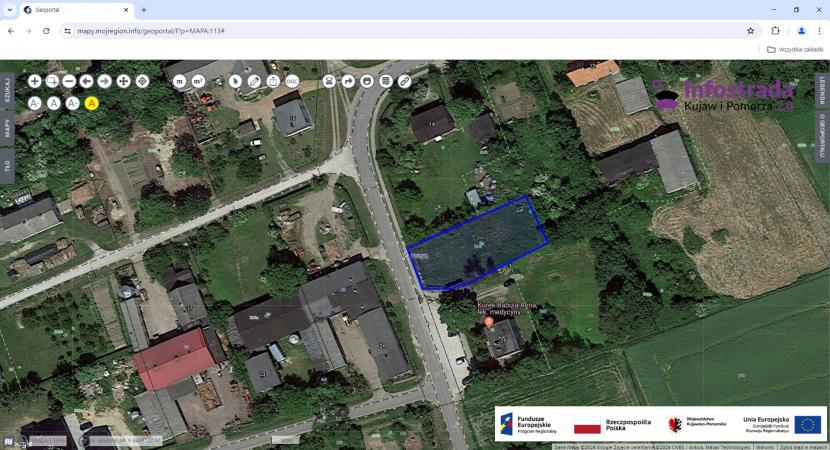Click the Infostrada Kujaw i Pomorza logo
This screenshot has height=450, width=830.
723,95
